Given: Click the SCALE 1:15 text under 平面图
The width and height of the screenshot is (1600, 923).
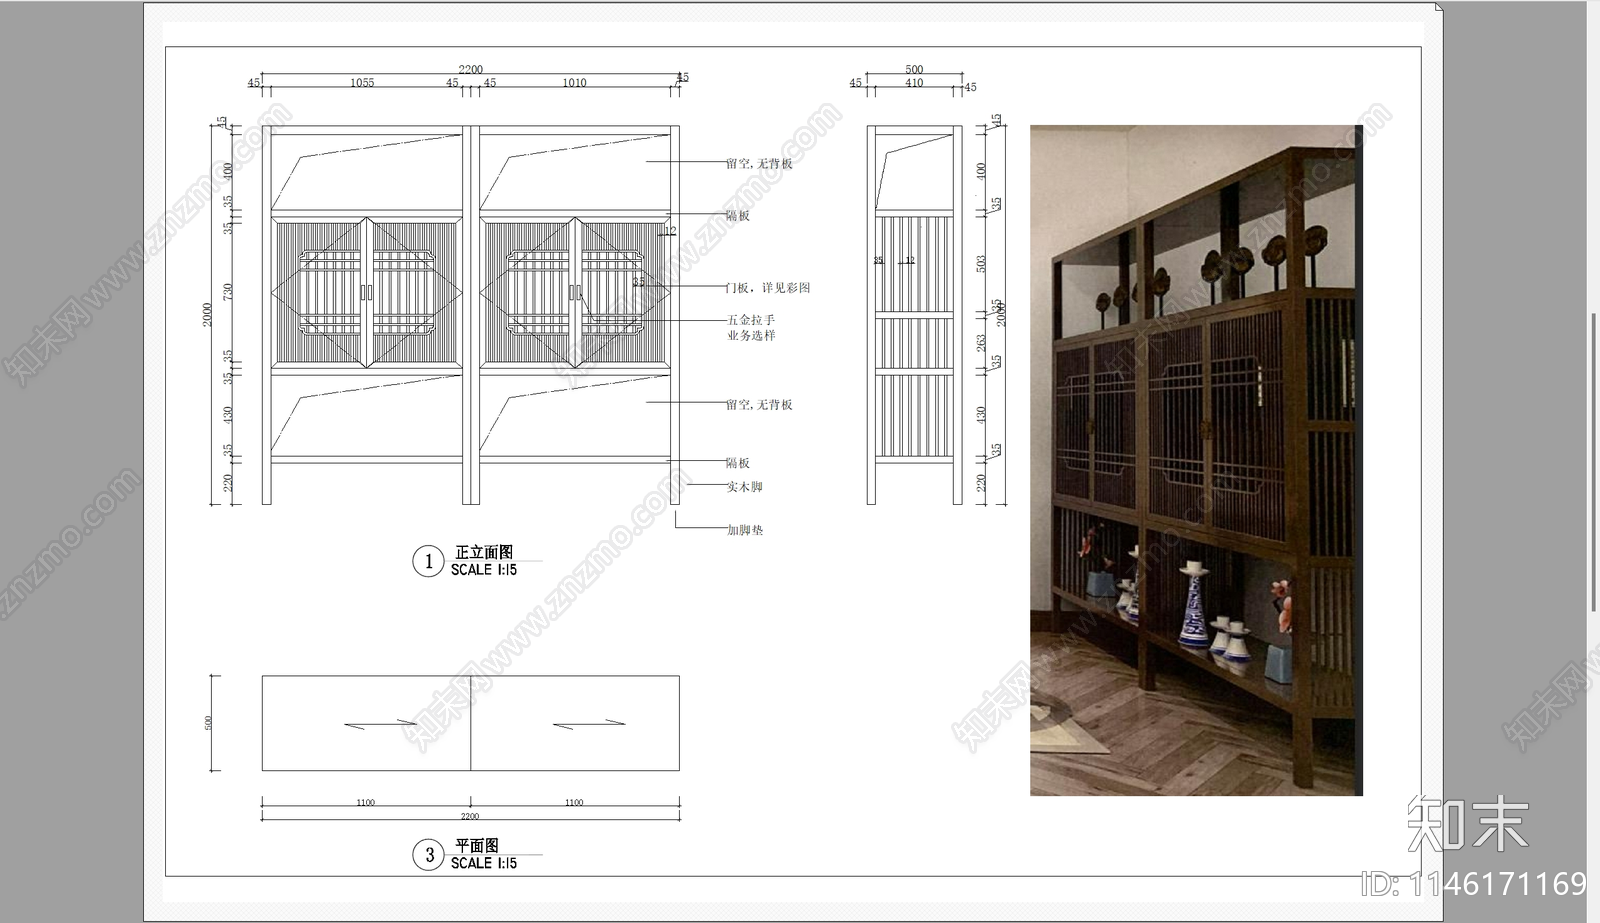Looking at the screenshot, I should [484, 863].
